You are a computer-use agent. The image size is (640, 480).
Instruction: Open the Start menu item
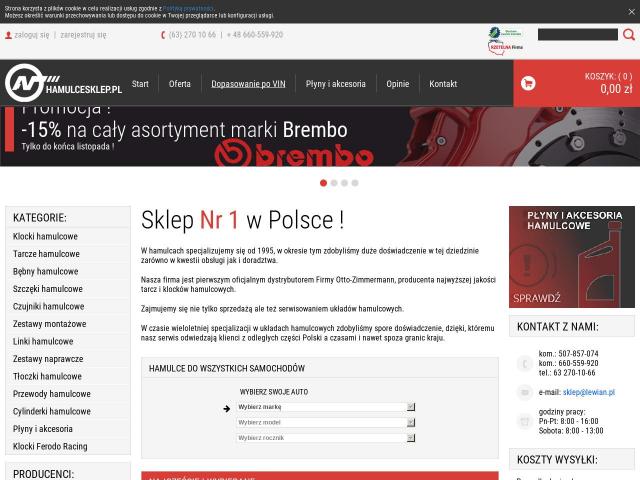tap(140, 84)
